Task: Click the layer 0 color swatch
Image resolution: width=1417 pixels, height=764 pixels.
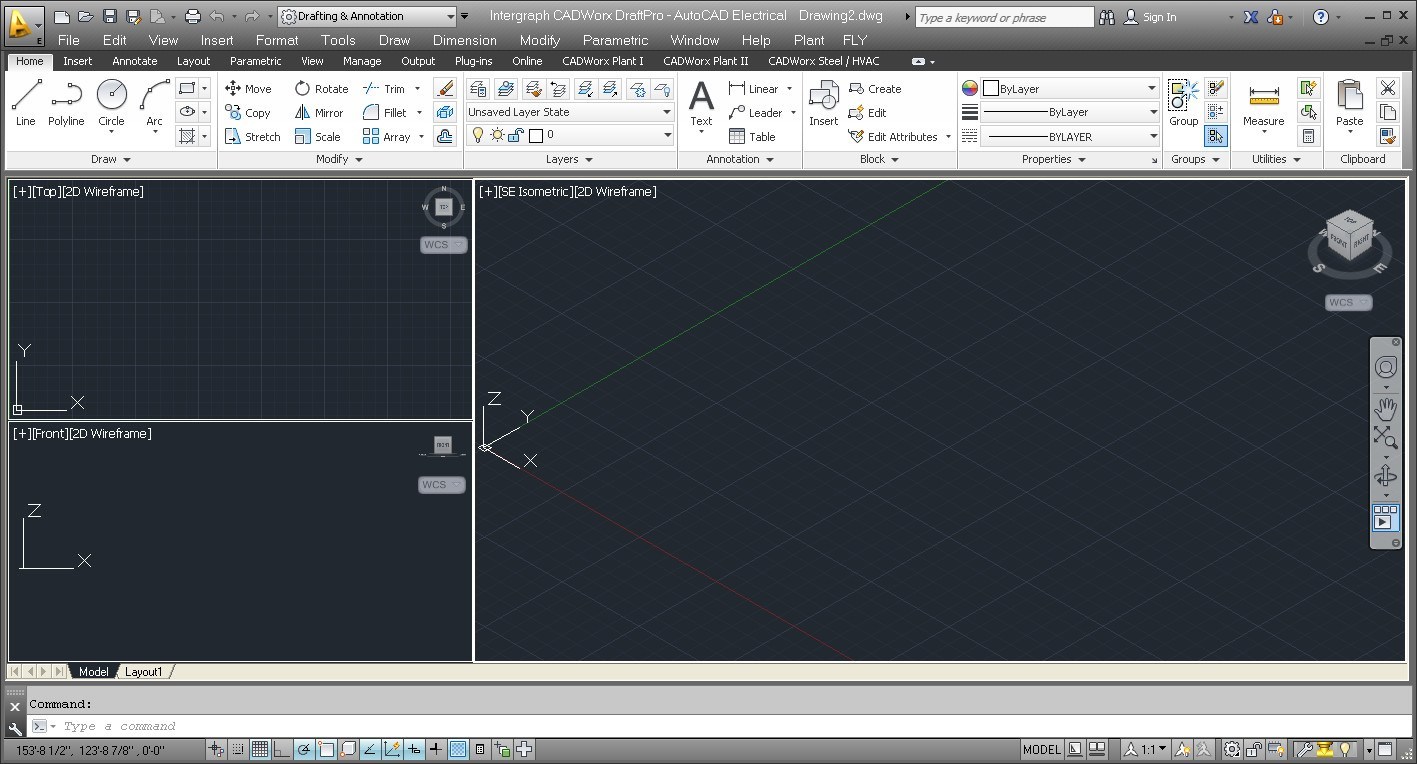Action: (x=535, y=135)
